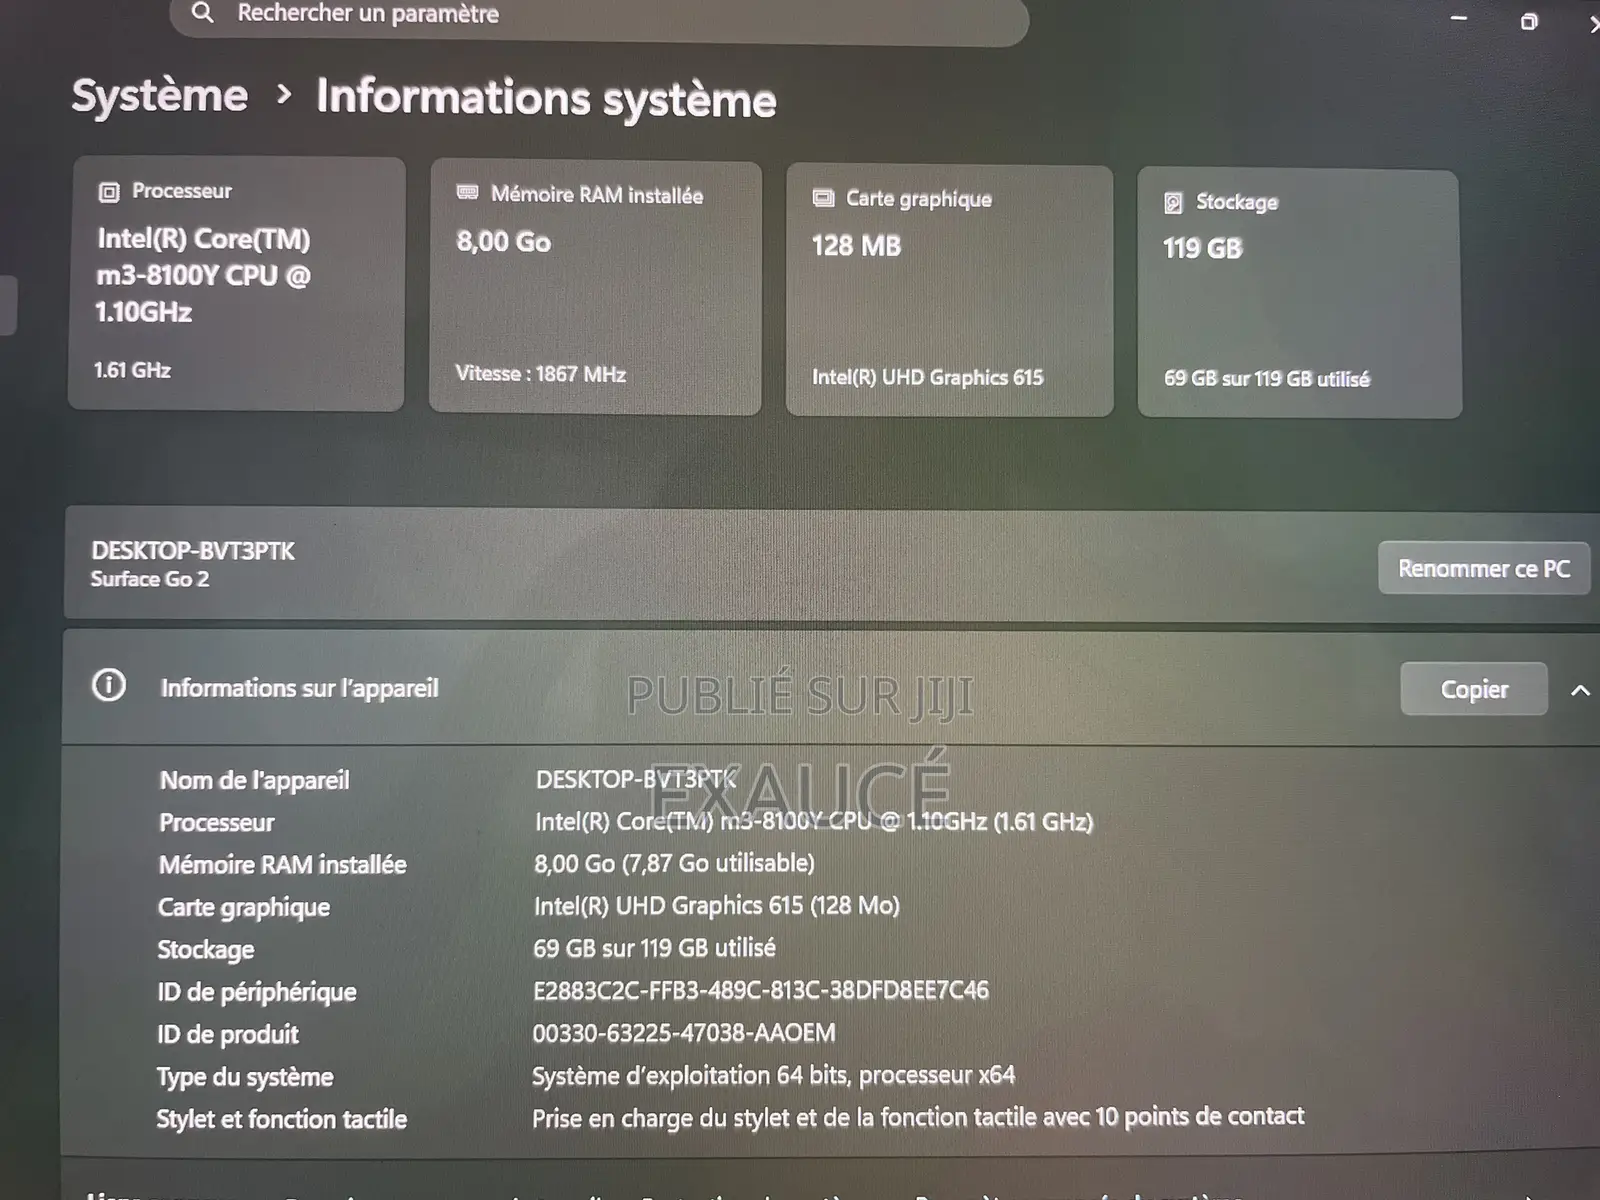The image size is (1600, 1200).
Task: Click Renommer ce PC button
Action: pos(1484,569)
